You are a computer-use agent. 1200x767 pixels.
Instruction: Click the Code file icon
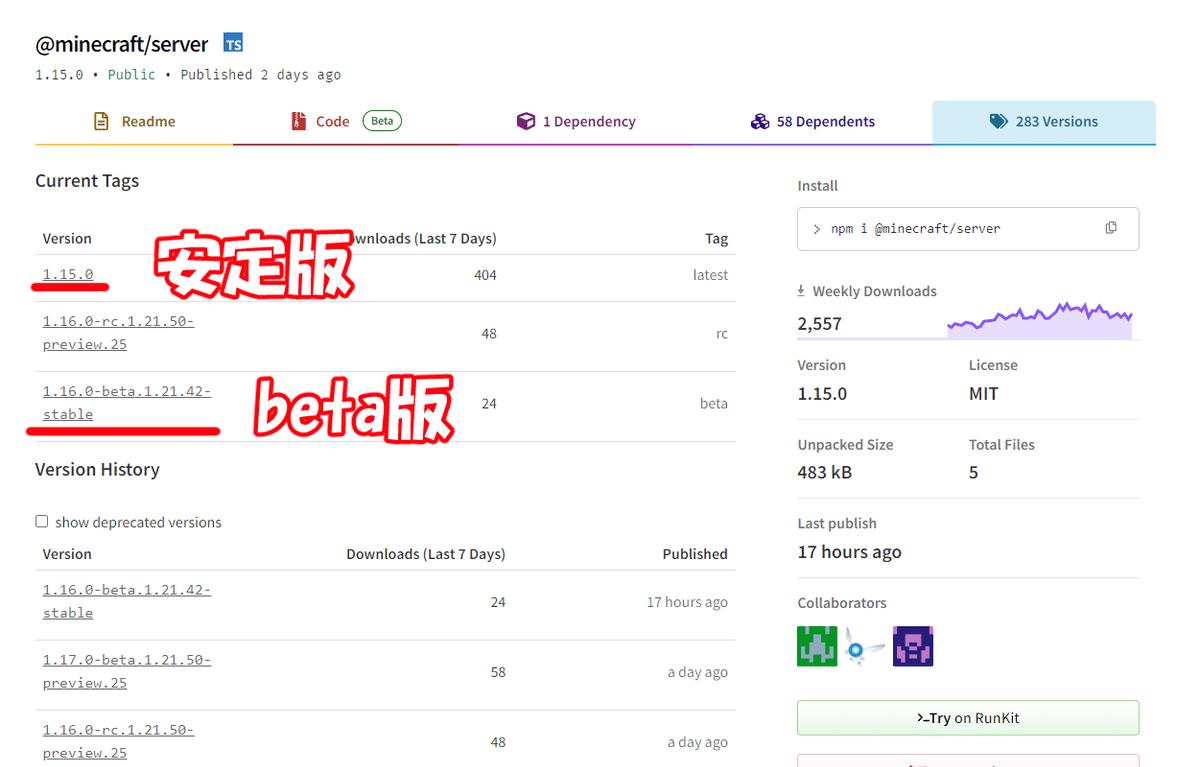(299, 121)
